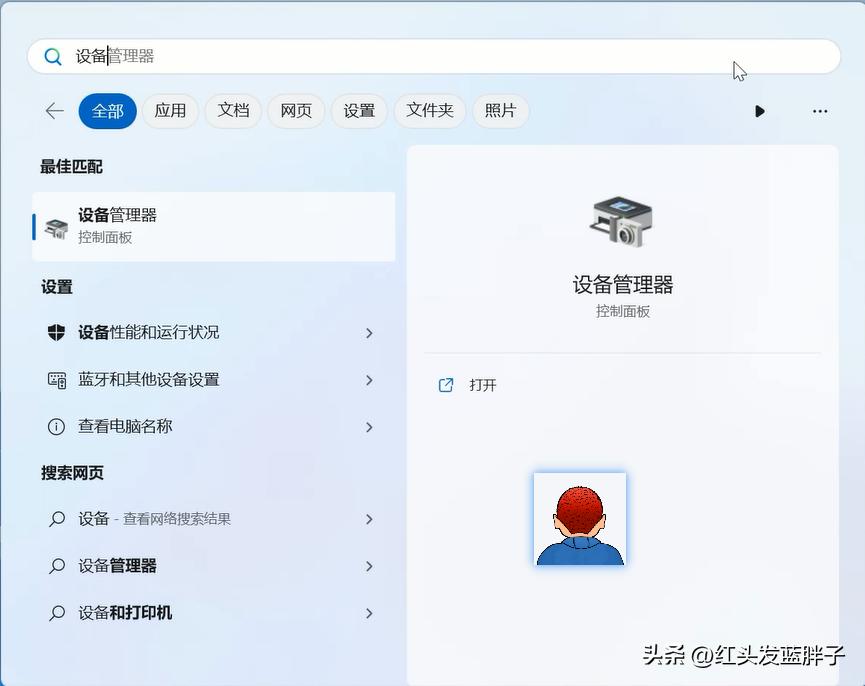Open the ellipsis overflow menu at top right

(x=820, y=111)
